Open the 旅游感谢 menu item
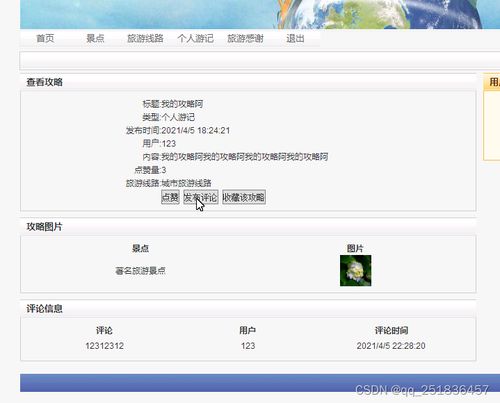 tap(245, 38)
